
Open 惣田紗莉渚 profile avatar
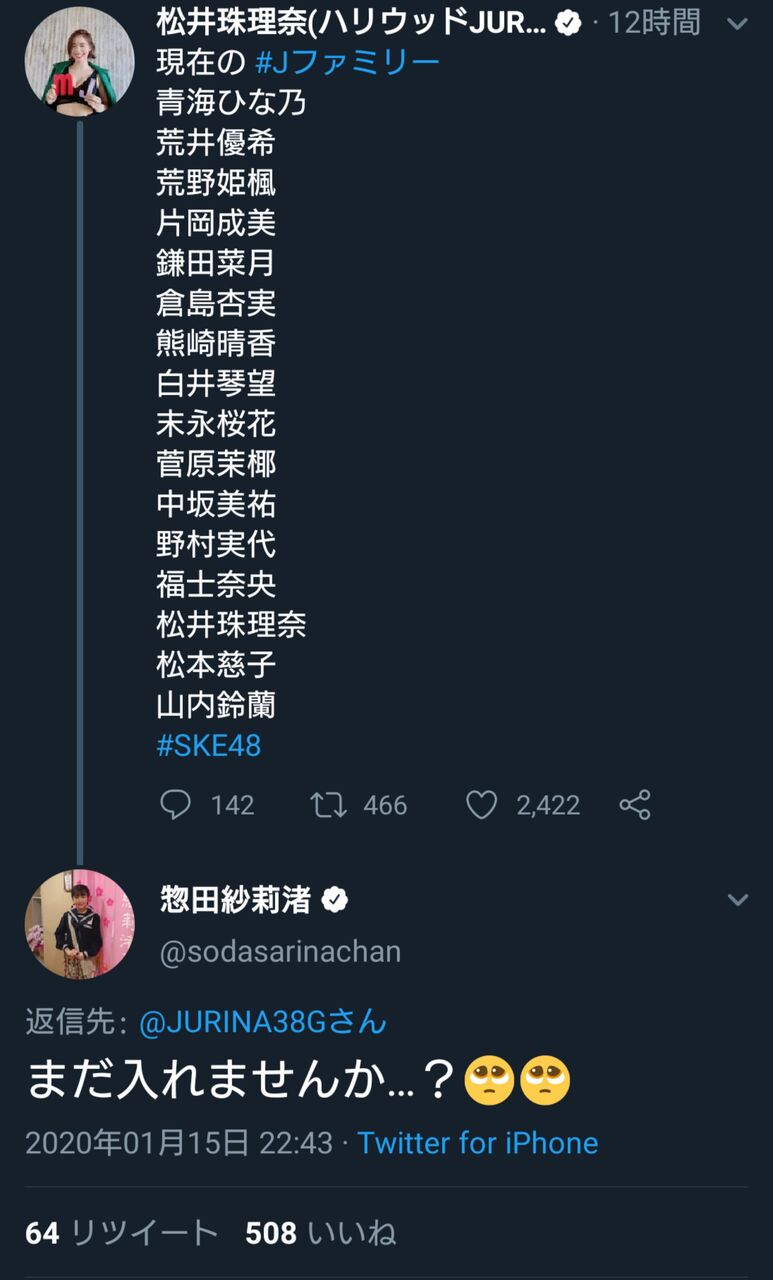coord(79,923)
